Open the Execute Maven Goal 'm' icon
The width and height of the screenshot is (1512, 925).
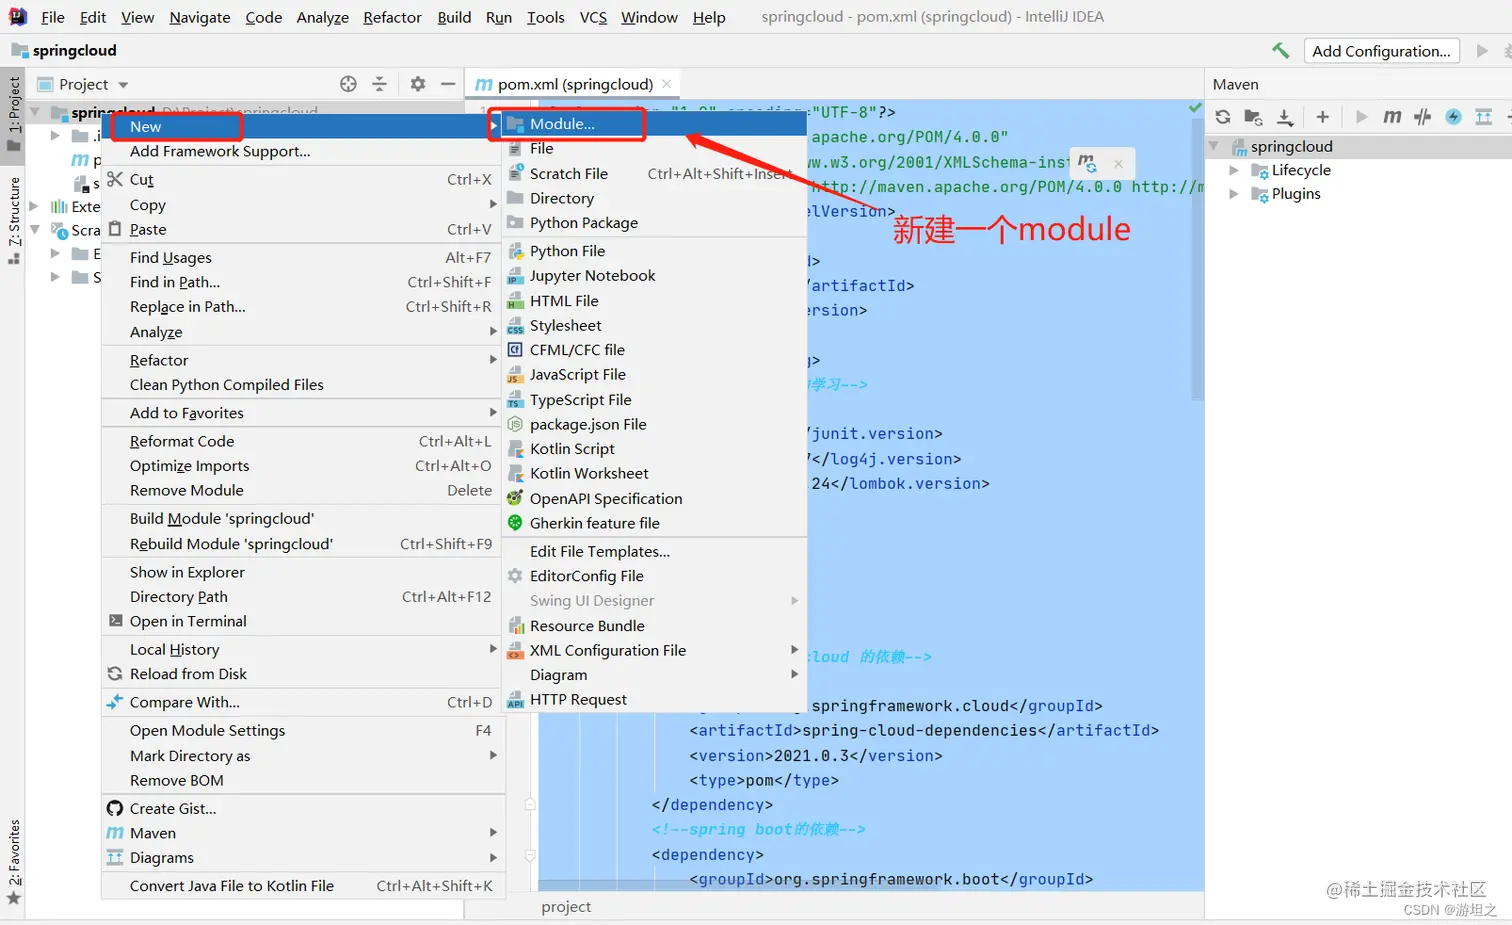(x=1392, y=117)
